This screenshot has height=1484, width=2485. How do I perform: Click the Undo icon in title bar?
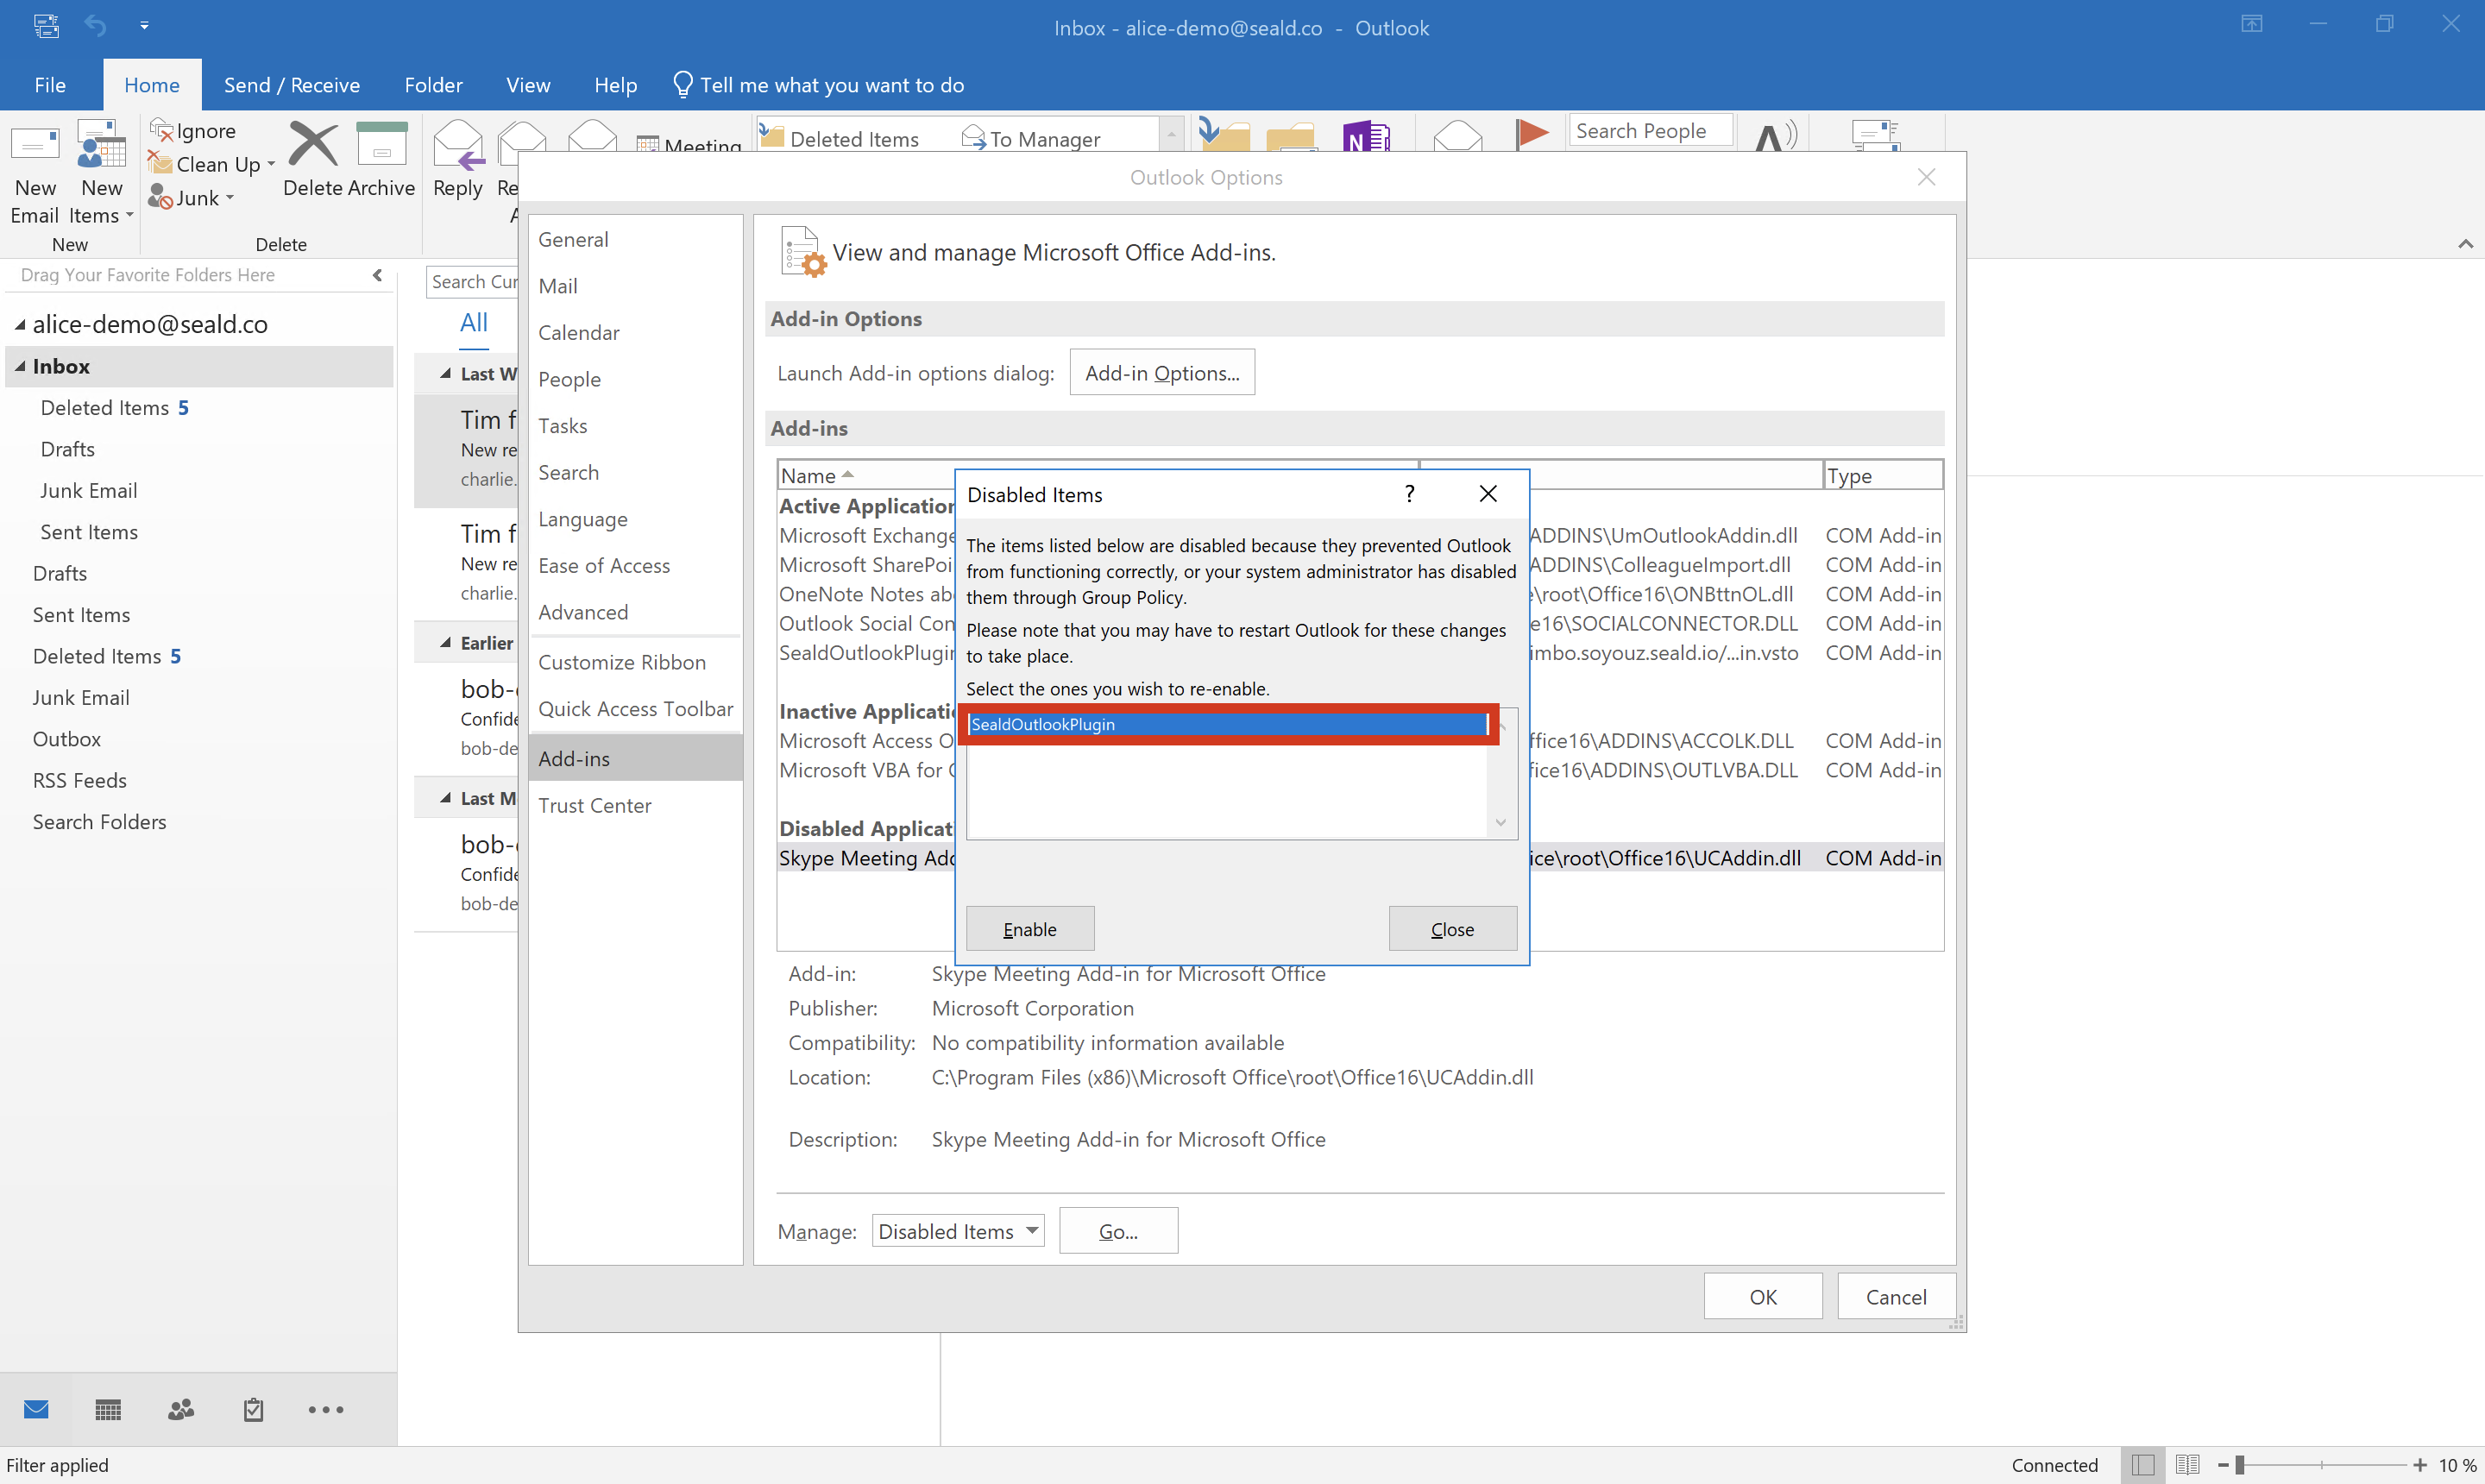pos(95,25)
